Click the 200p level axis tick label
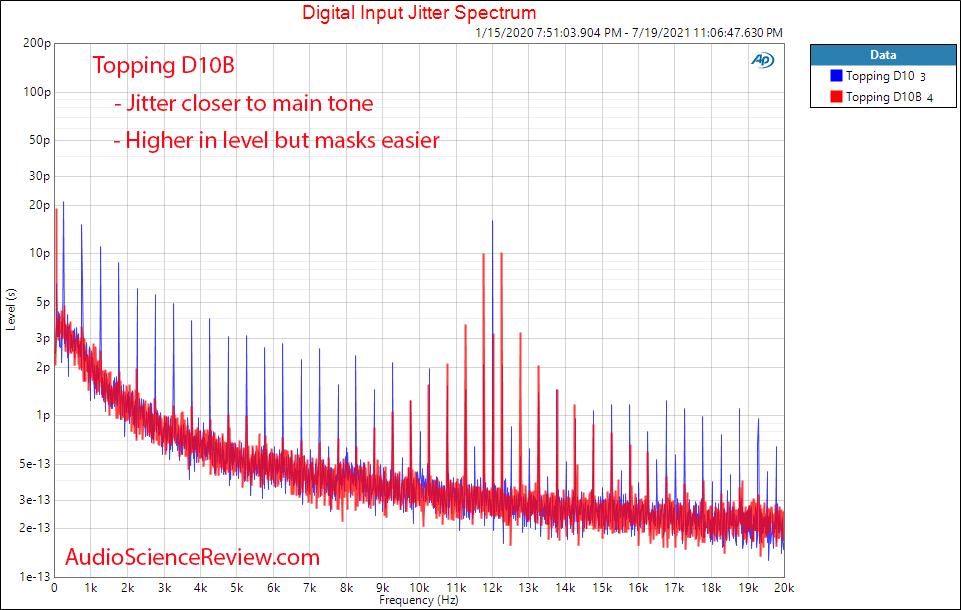The image size is (961, 610). tap(37, 43)
